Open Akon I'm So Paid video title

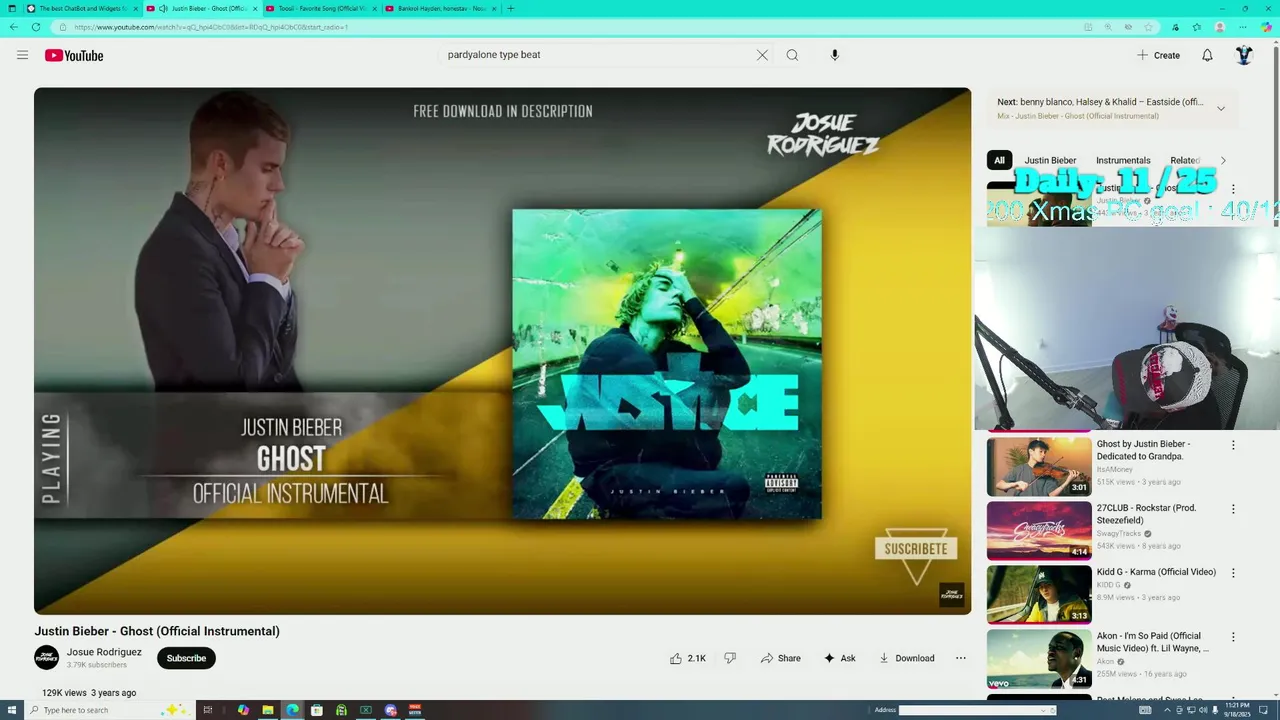pyautogui.click(x=1153, y=642)
